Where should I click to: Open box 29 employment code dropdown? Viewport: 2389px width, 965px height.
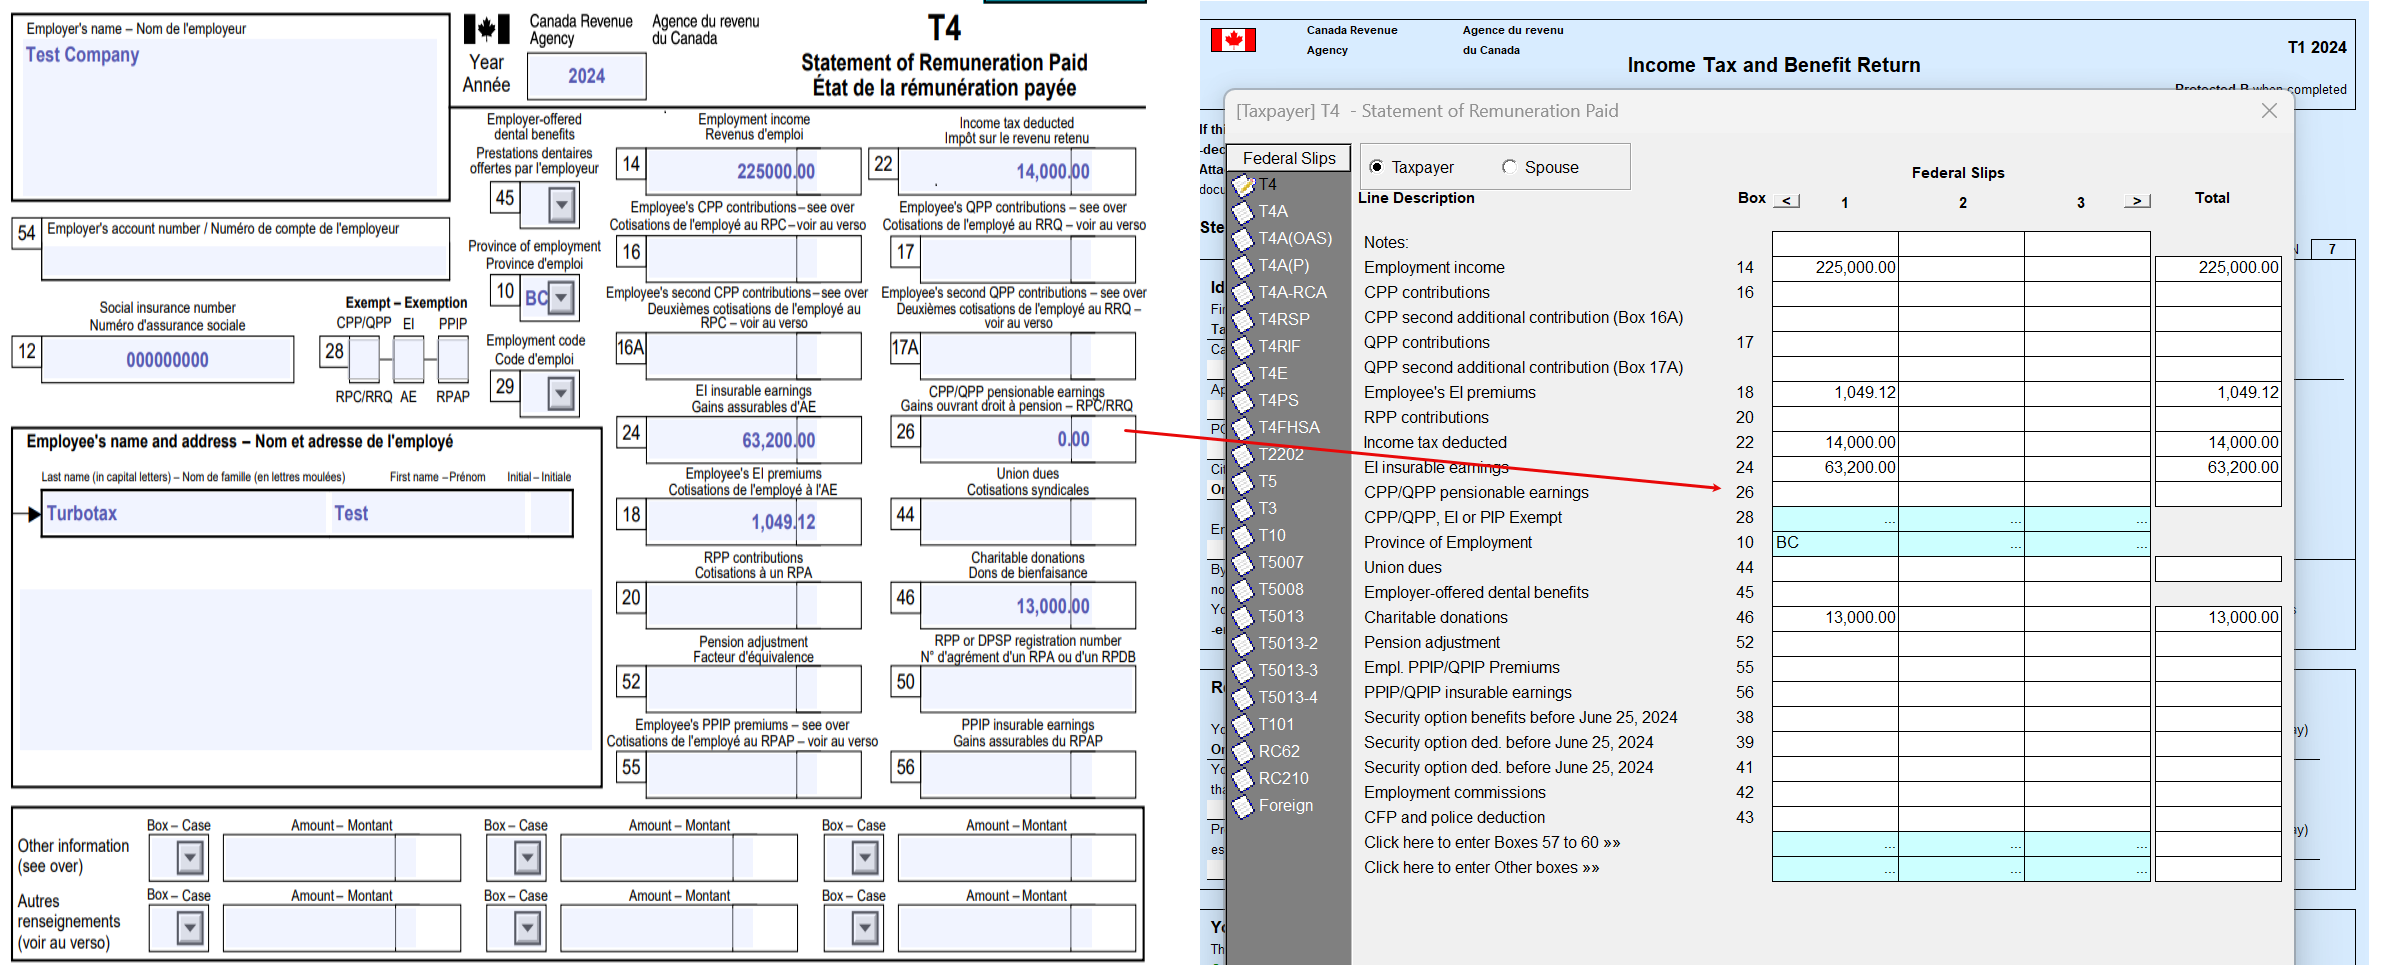[562, 393]
